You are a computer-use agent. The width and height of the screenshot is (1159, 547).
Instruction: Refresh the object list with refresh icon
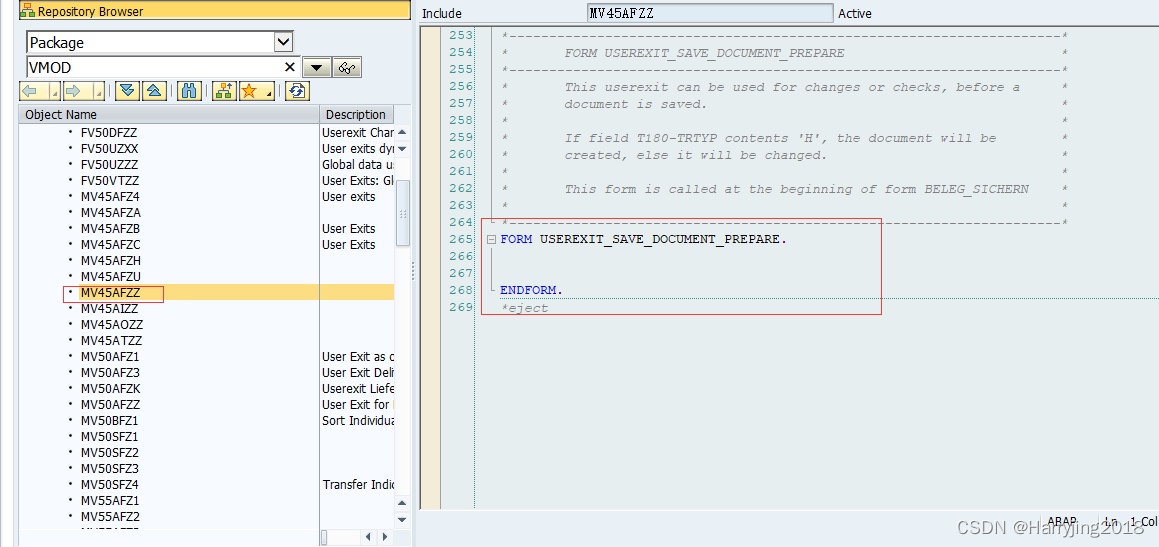tap(297, 91)
